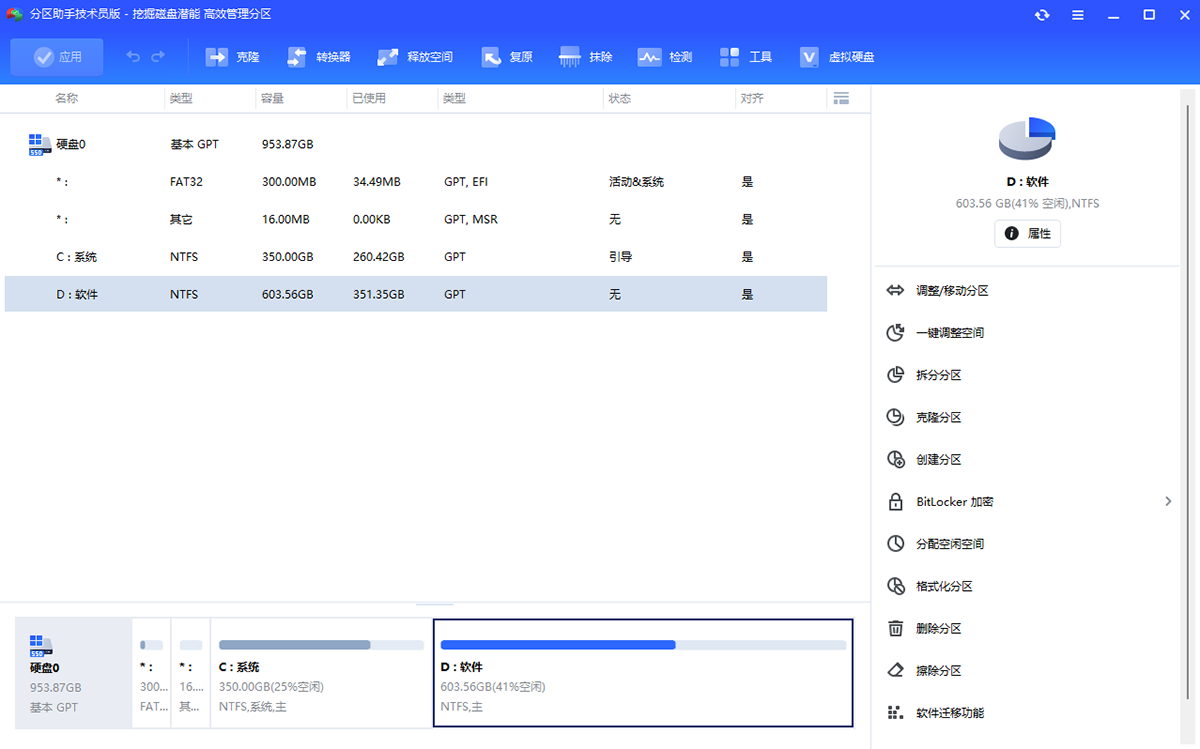
Task: Select the D：软件 block in disk map
Action: click(x=643, y=672)
